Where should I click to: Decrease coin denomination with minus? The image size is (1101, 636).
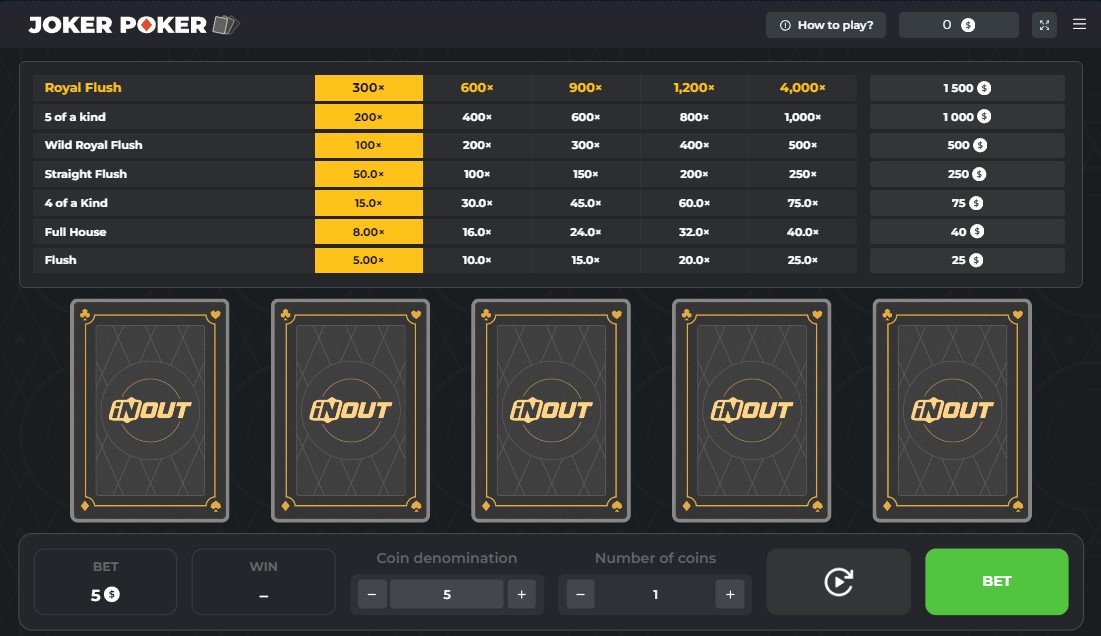(x=372, y=594)
